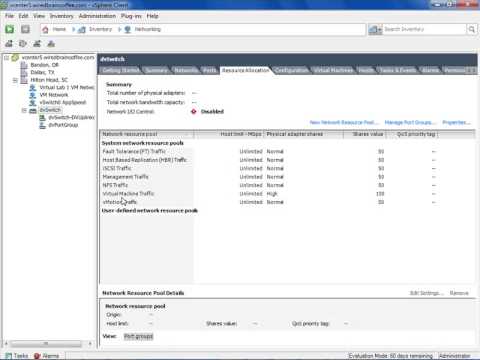Select the vSwitch0 Appliped network item

(63, 102)
